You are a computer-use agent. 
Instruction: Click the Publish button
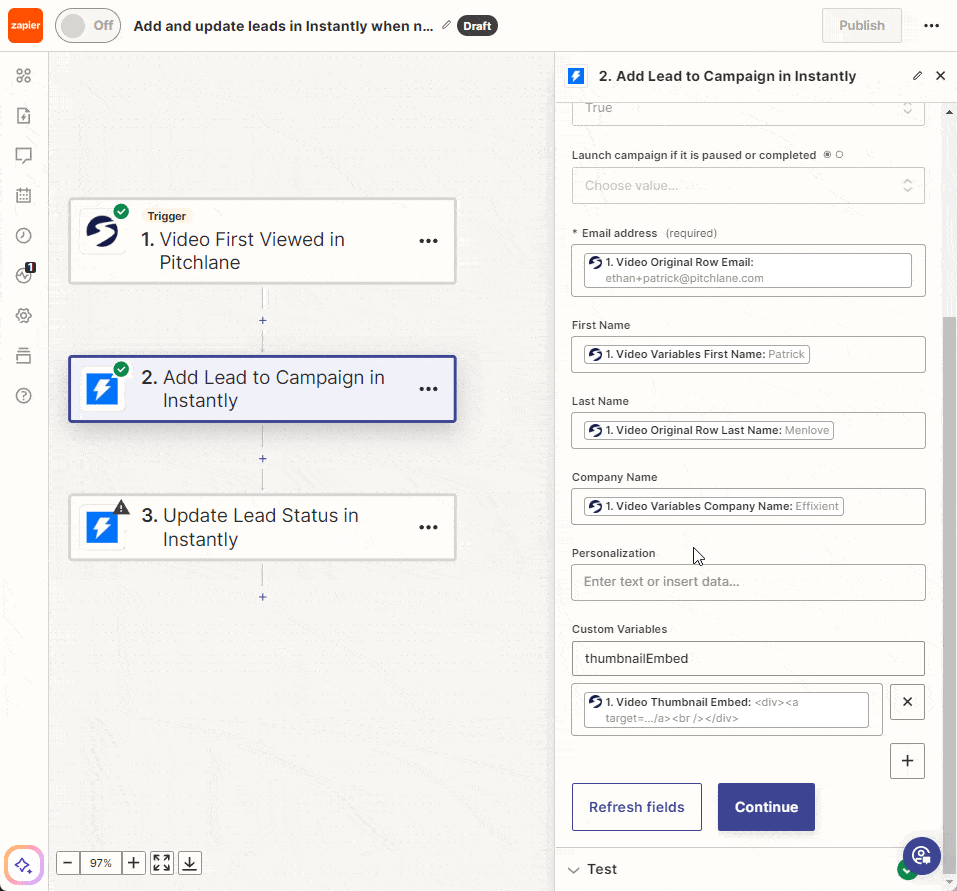click(x=861, y=26)
